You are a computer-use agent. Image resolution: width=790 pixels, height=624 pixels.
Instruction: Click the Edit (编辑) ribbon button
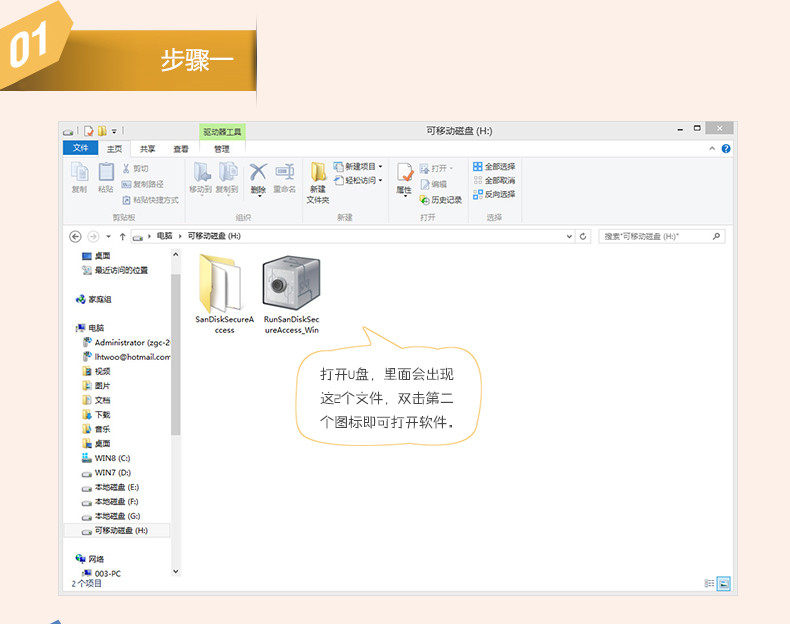click(x=434, y=184)
